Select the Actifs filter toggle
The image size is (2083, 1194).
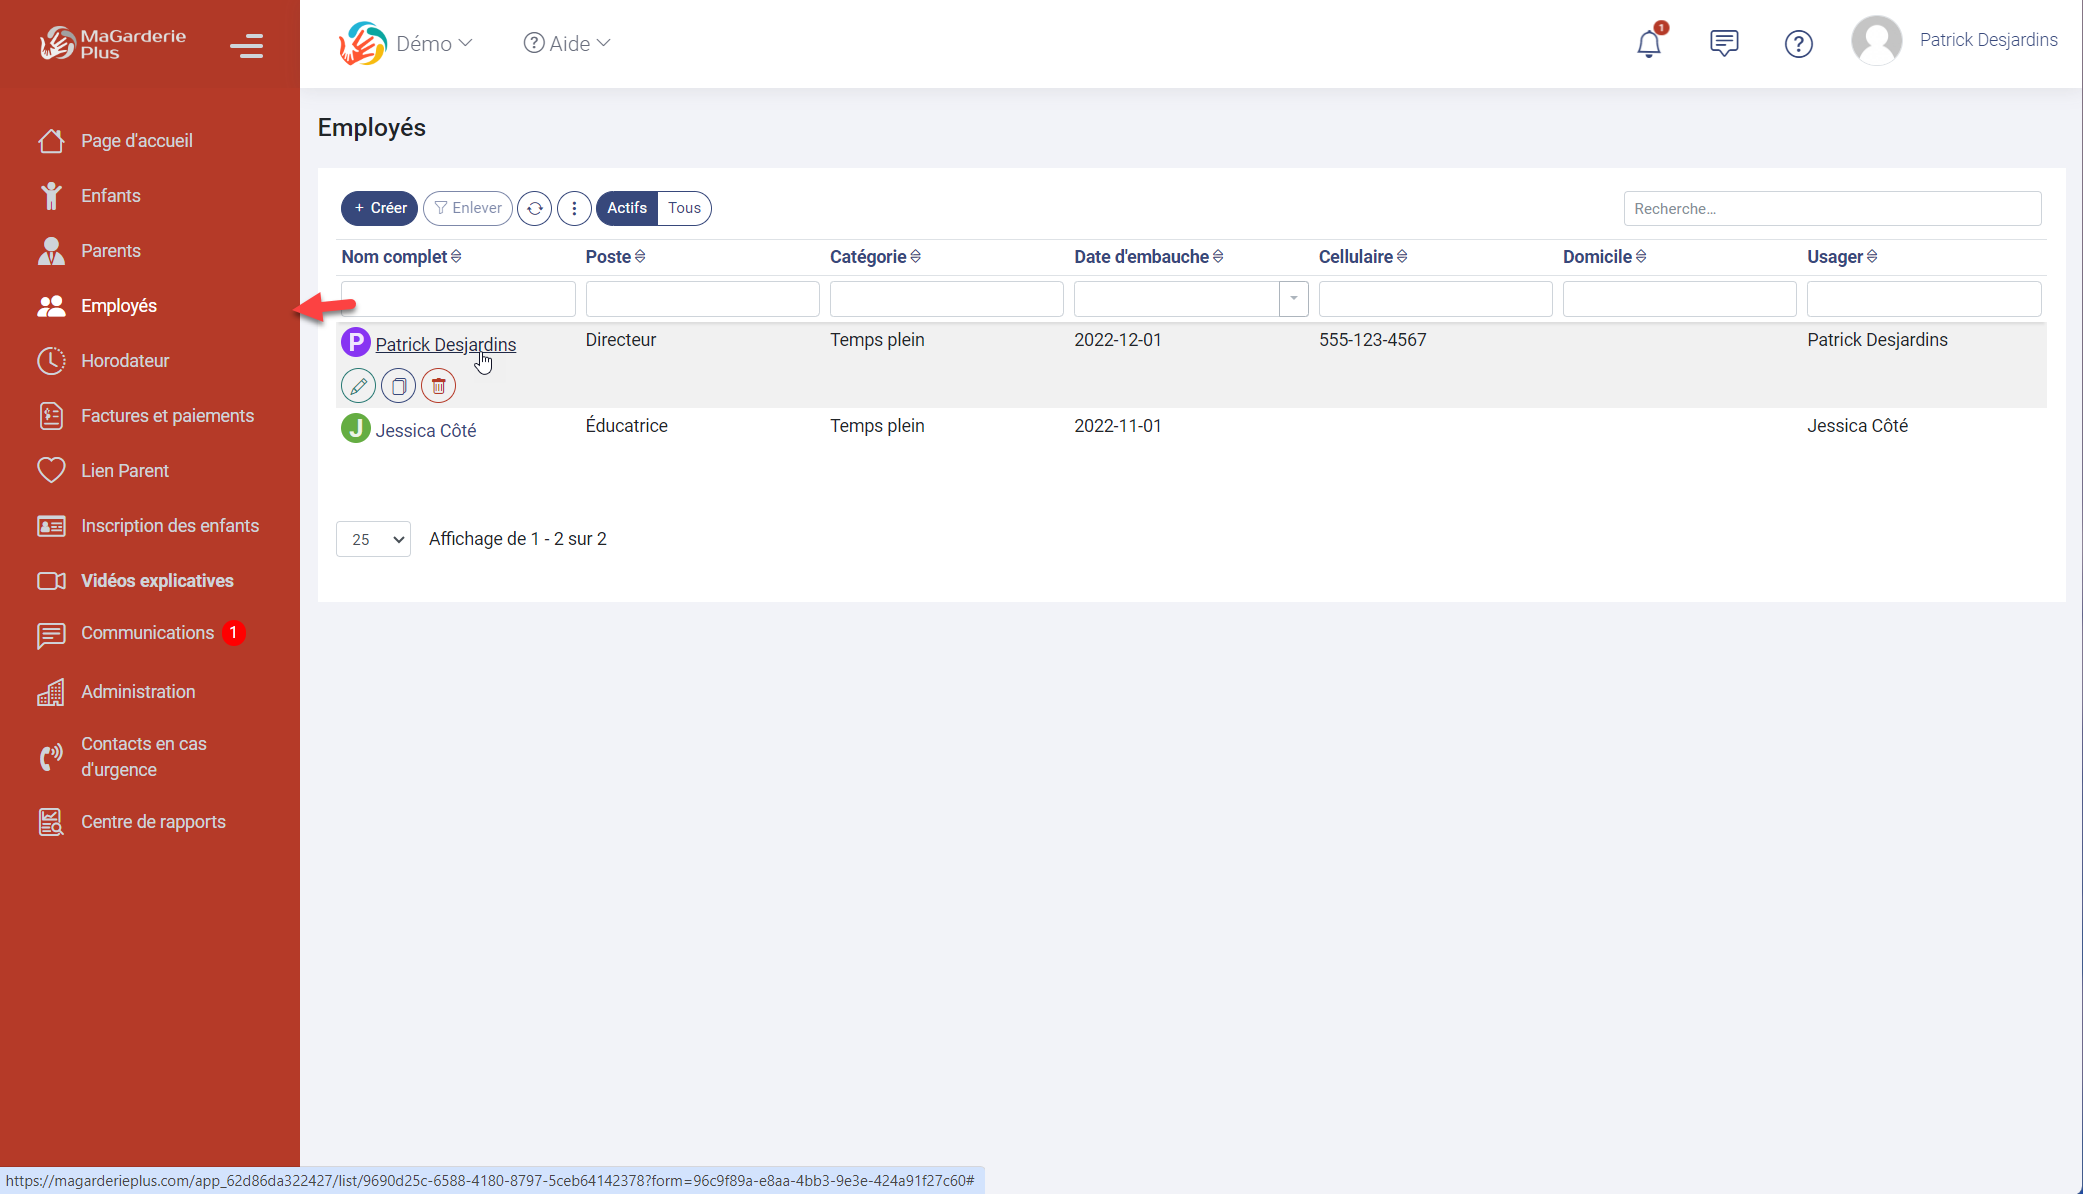coord(627,208)
